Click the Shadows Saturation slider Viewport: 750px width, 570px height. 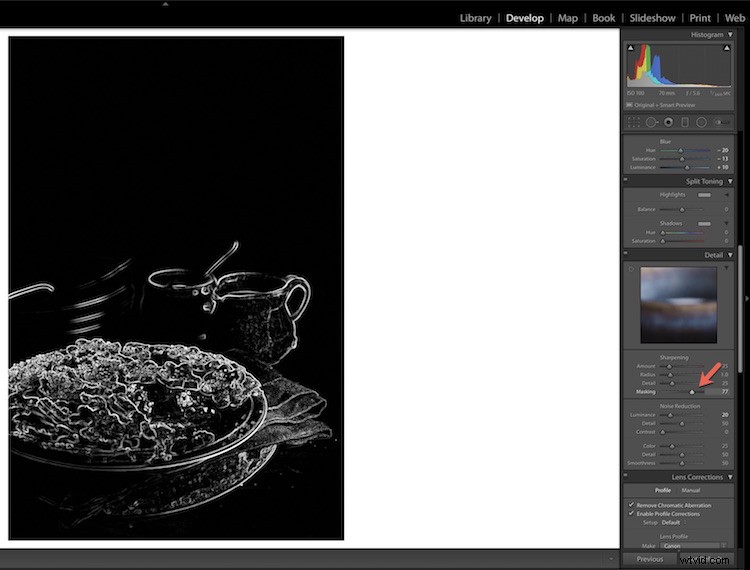[x=682, y=241]
